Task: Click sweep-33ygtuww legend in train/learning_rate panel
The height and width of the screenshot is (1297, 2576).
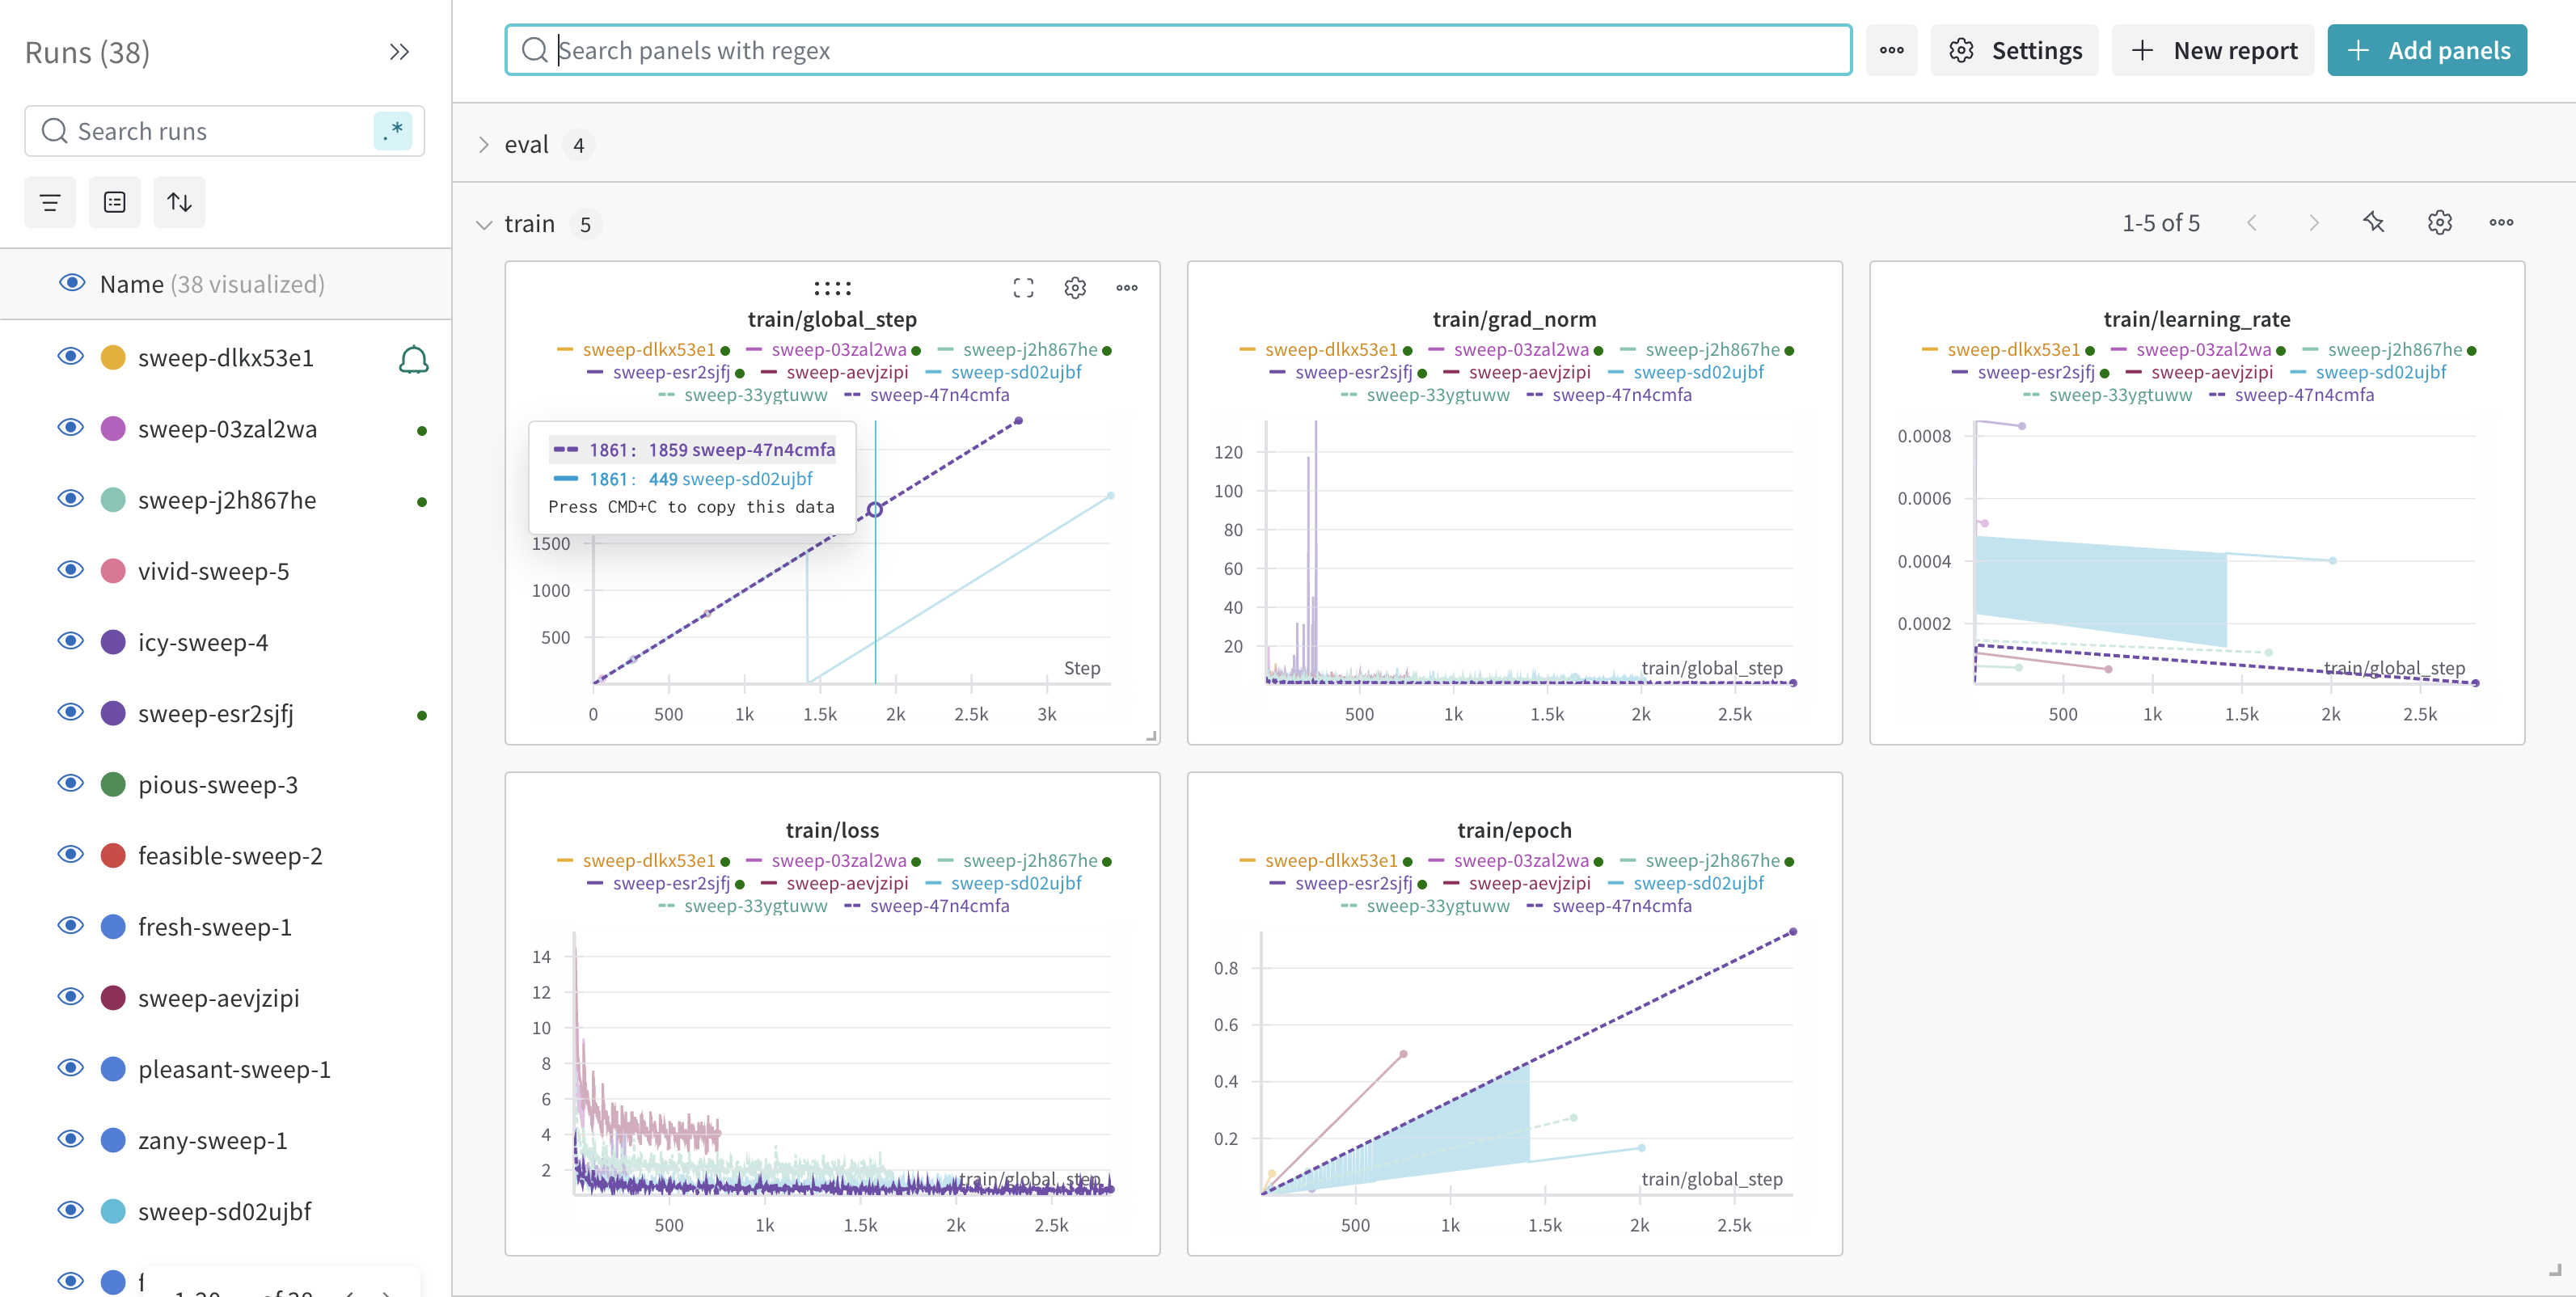Action: click(x=2120, y=395)
